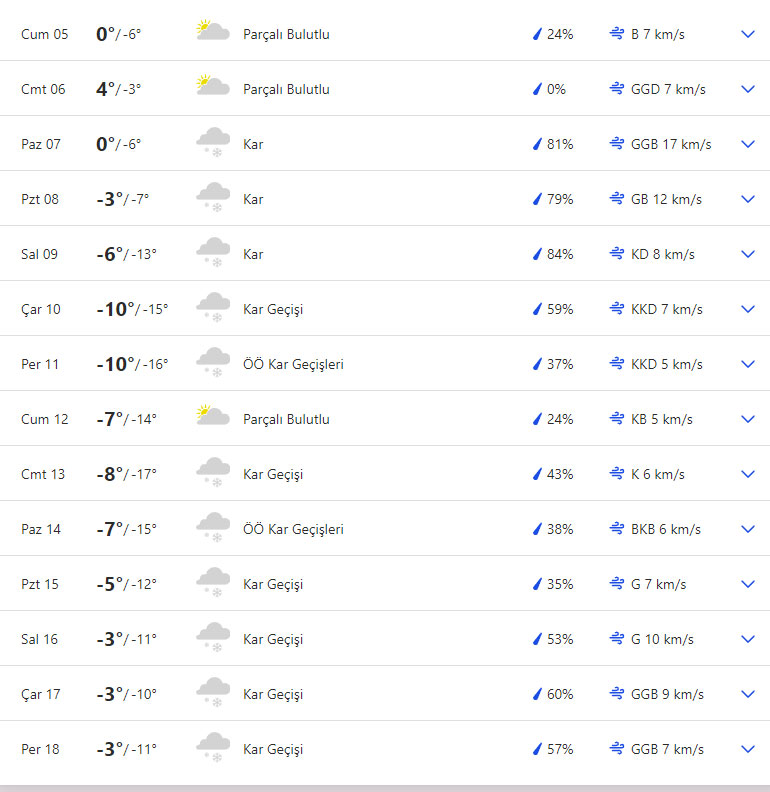The image size is (770, 792).
Task: Expand the Sal 16 forecast chevron
Action: coord(747,639)
